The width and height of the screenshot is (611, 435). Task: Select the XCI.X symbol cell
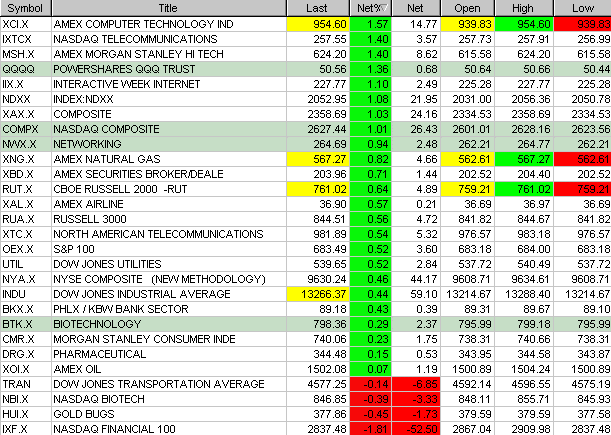(x=26, y=24)
